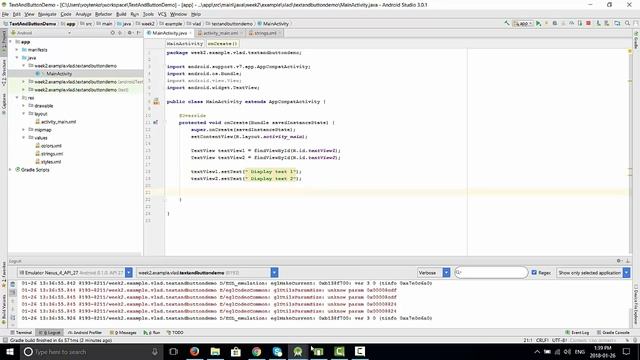Open the Gradle Console
640x360 pixels.
click(613, 333)
